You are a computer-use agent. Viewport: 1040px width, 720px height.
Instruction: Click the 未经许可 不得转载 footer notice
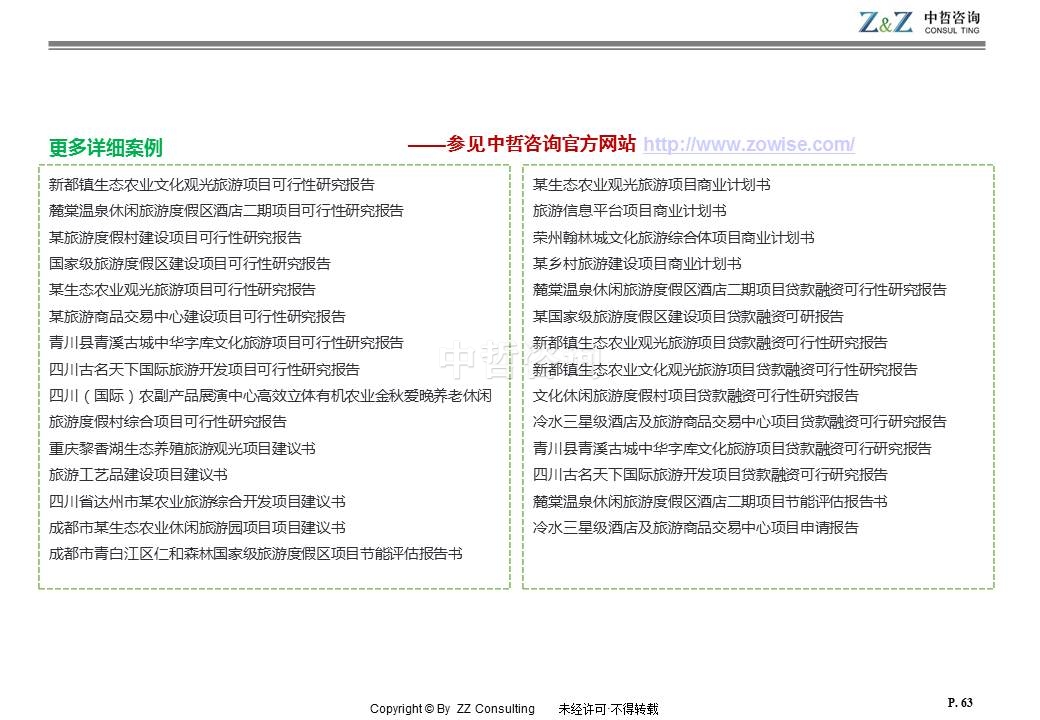[608, 709]
